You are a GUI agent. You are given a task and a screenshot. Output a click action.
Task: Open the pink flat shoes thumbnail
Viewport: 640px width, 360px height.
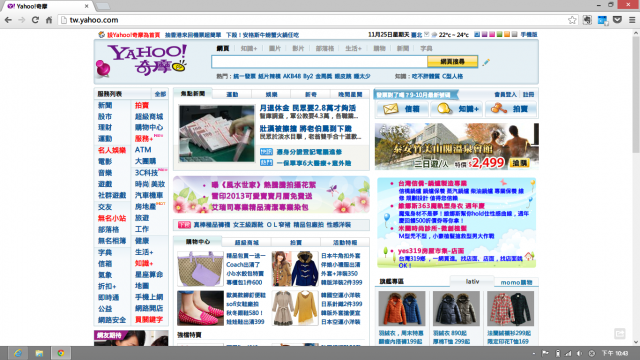coord(200,308)
